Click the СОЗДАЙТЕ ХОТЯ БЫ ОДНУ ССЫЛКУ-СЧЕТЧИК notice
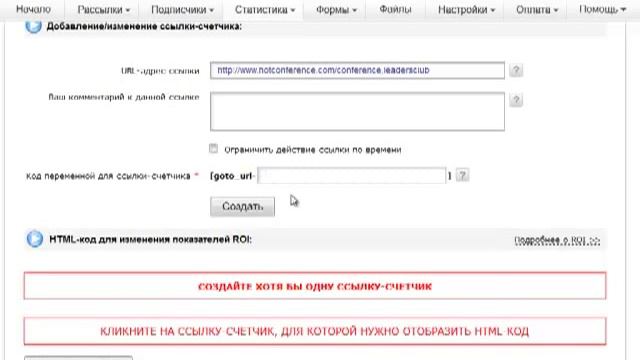The image size is (640, 360). 315,286
